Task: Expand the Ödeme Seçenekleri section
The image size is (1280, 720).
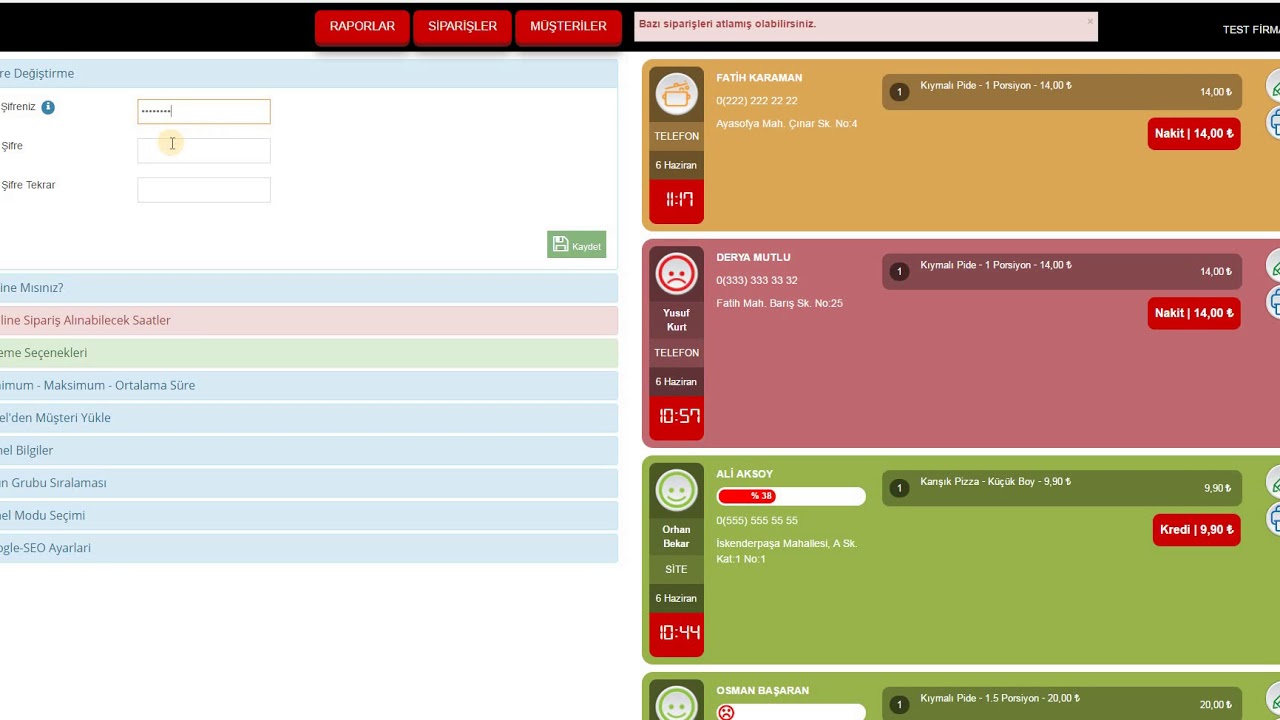Action: coord(308,353)
